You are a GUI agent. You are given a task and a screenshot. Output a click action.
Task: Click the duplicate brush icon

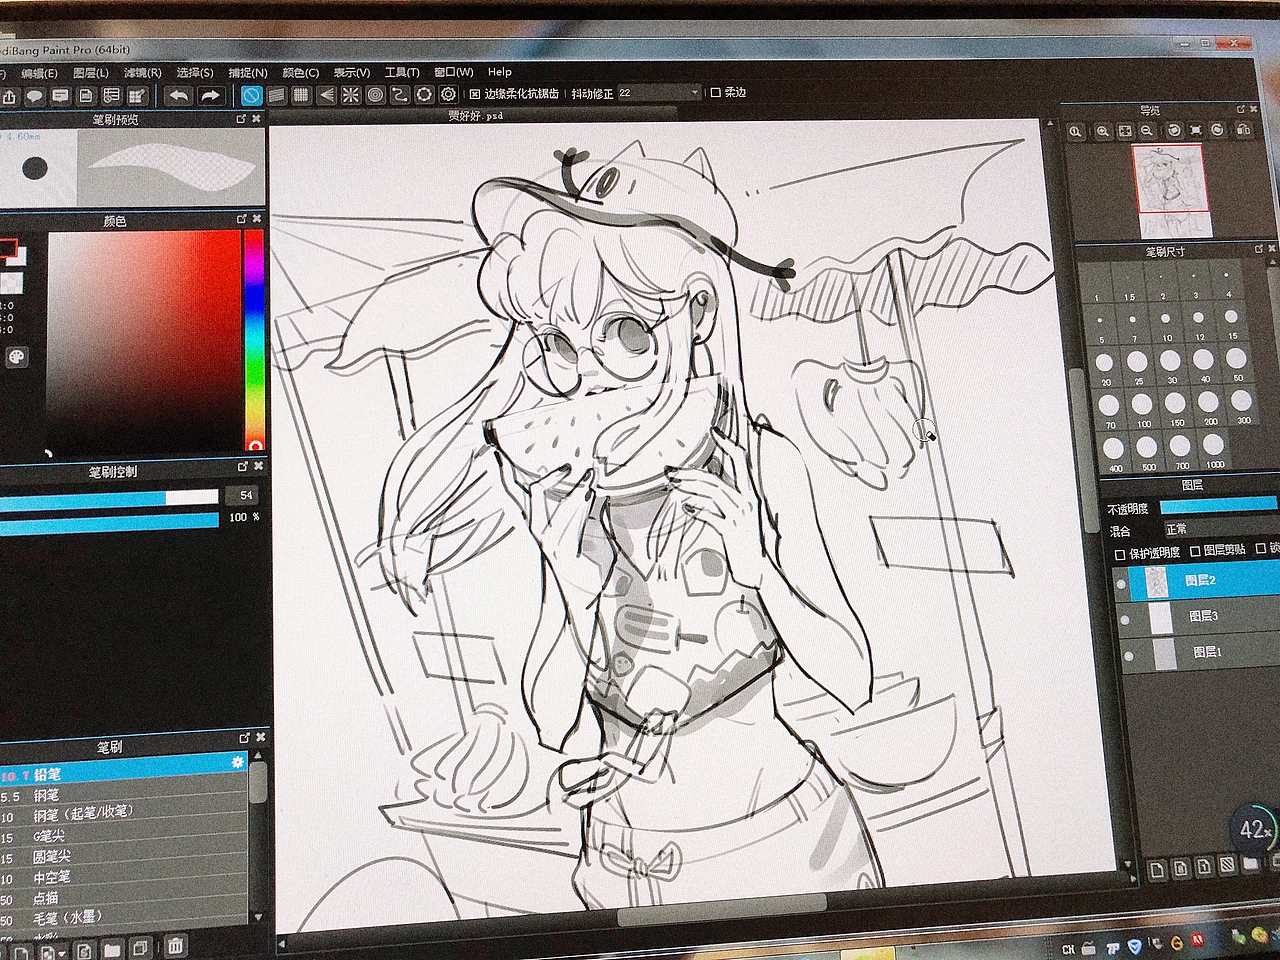pos(141,947)
